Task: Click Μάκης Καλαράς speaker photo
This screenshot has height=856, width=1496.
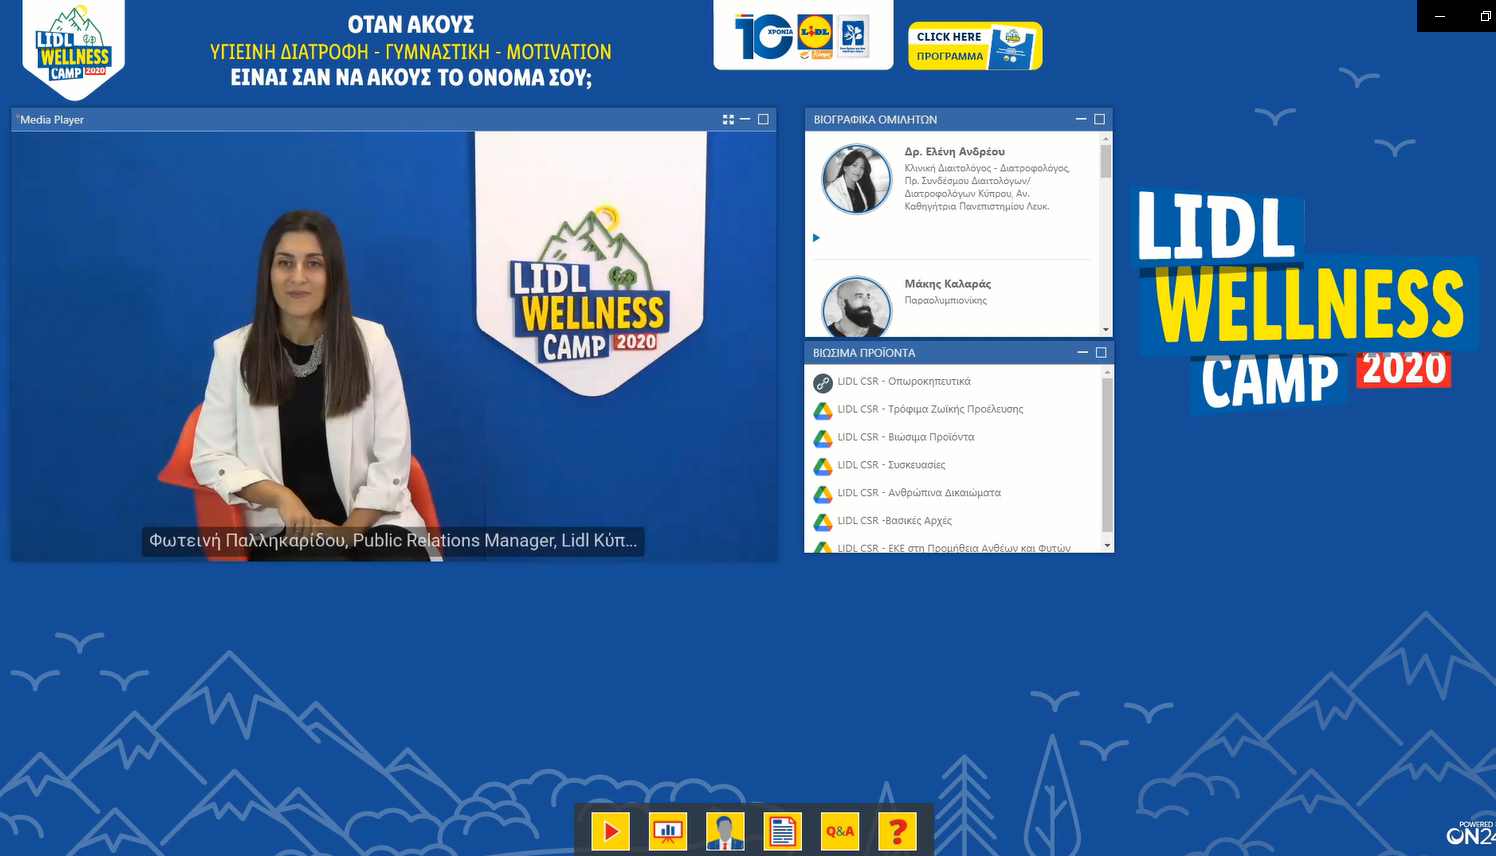Action: (x=856, y=308)
